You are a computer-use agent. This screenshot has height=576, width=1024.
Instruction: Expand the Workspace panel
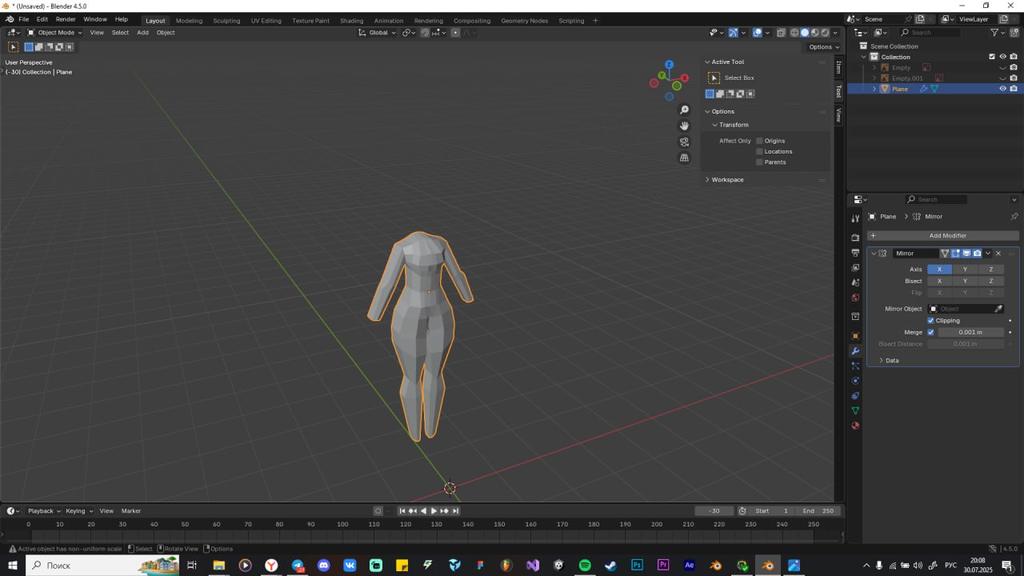click(x=727, y=180)
